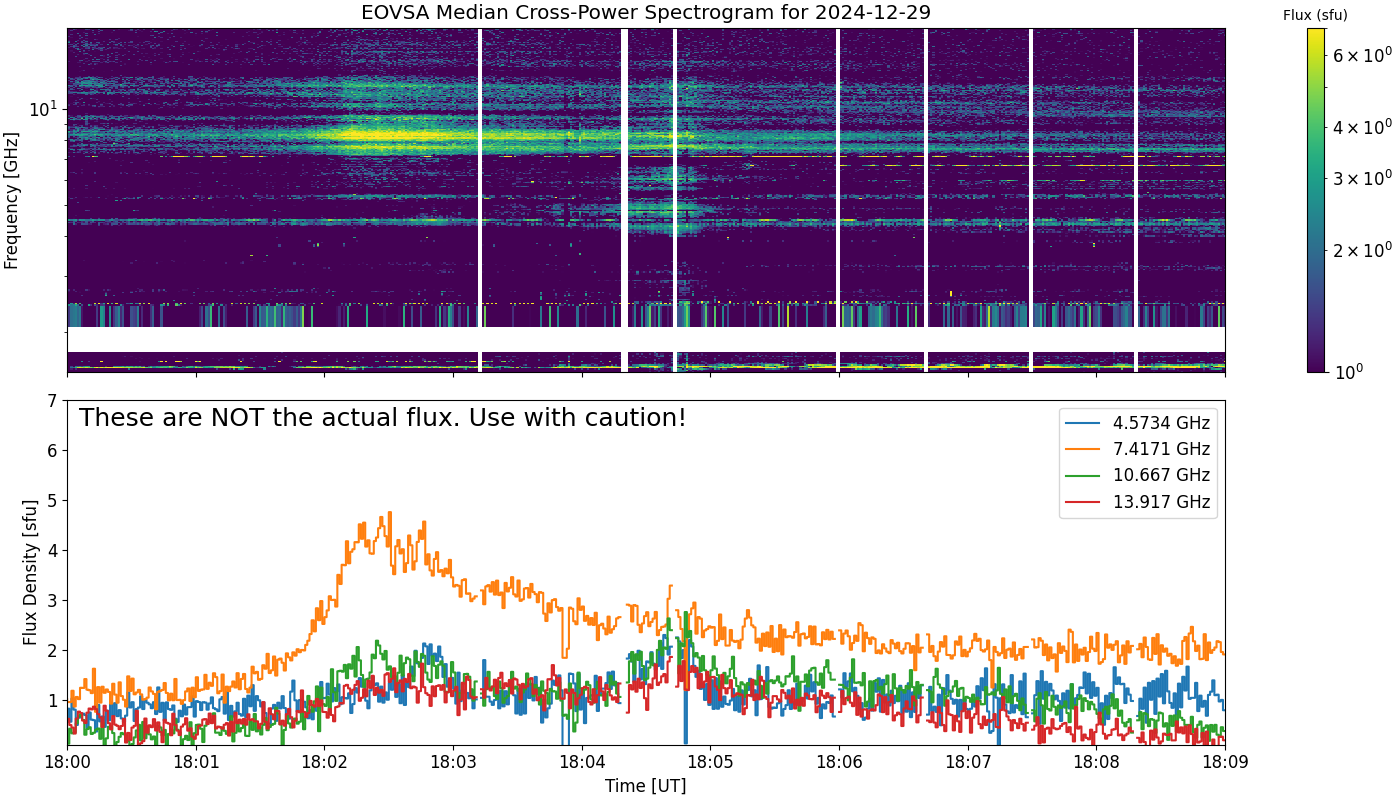Click the y-axis tick label 3
This screenshot has height=800, width=1400.
coord(54,601)
